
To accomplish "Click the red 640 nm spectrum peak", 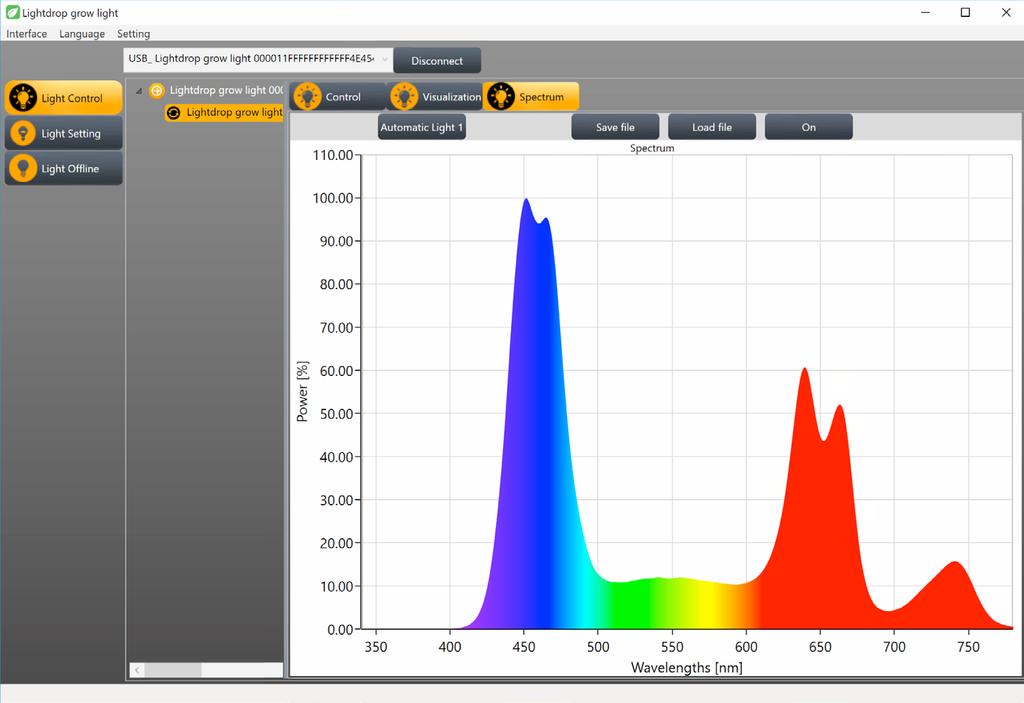I will click(x=805, y=370).
